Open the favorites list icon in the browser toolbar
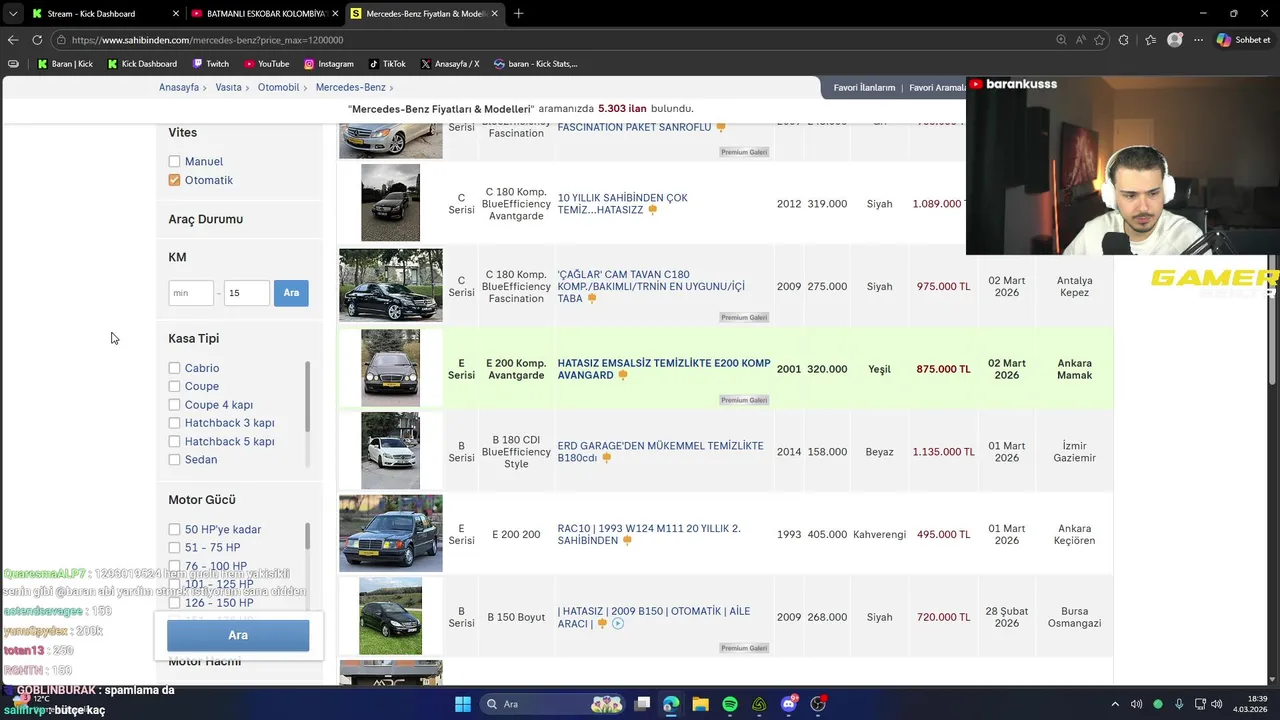 [1150, 40]
